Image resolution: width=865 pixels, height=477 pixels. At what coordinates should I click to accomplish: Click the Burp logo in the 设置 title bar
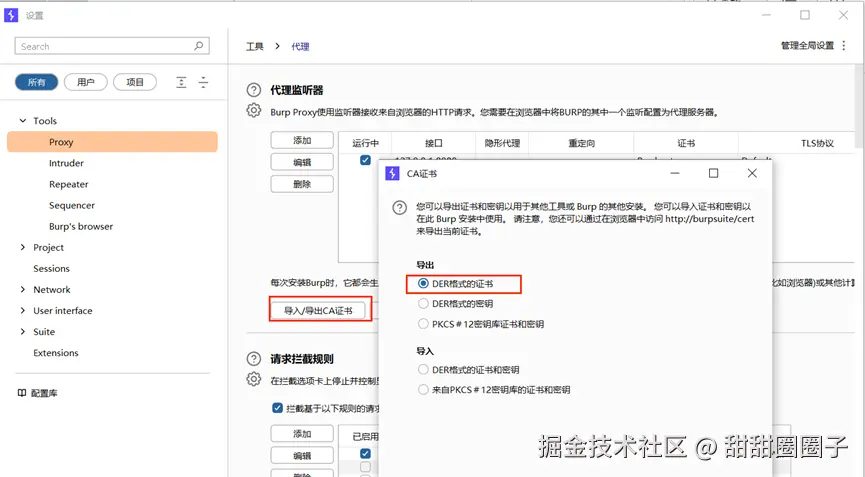pos(11,15)
